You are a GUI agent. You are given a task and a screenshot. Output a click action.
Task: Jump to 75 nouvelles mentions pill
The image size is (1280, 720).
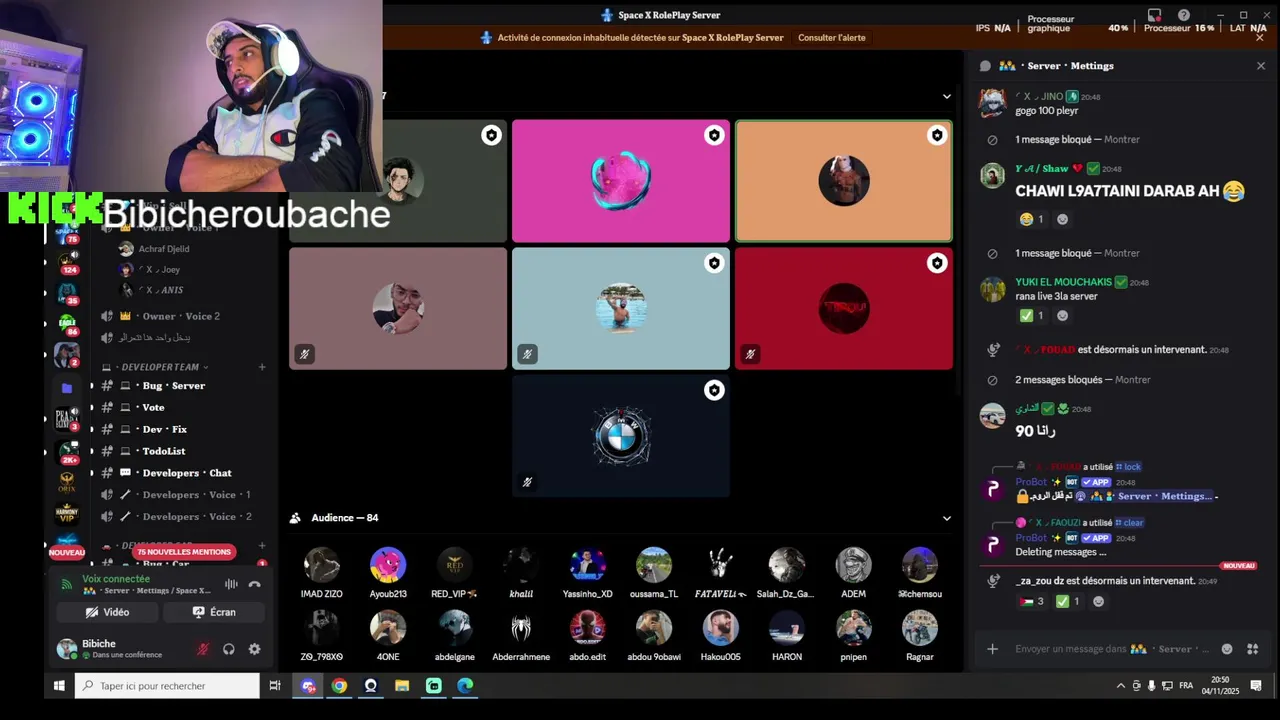184,552
